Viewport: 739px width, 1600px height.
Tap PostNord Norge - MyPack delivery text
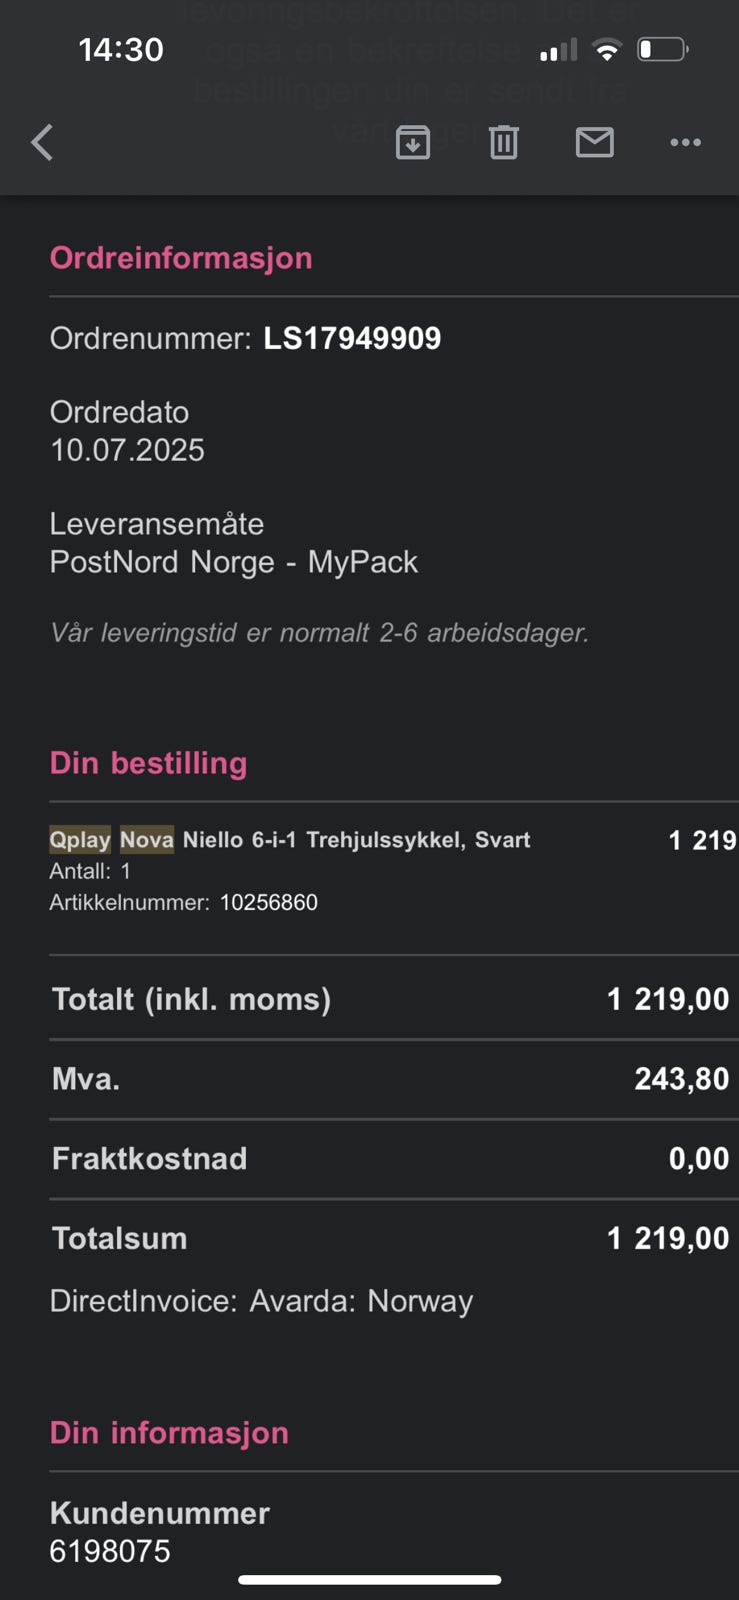(x=234, y=562)
